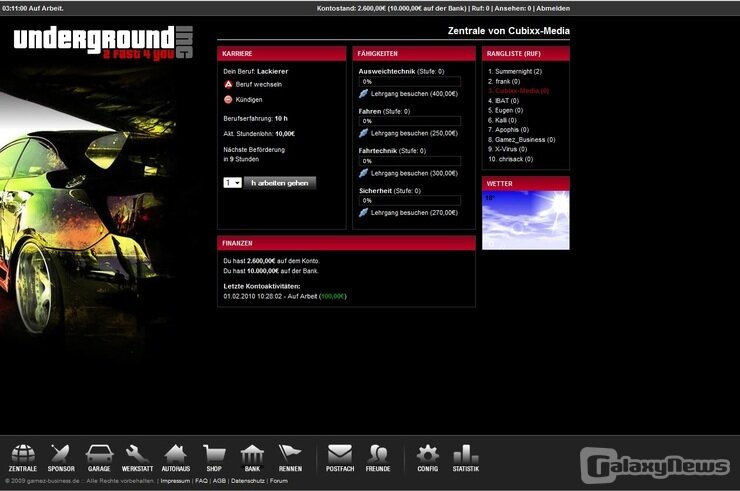Screen dimensions: 740x491
Task: Attend Sicherheit course for 270,00€
Action: point(414,213)
